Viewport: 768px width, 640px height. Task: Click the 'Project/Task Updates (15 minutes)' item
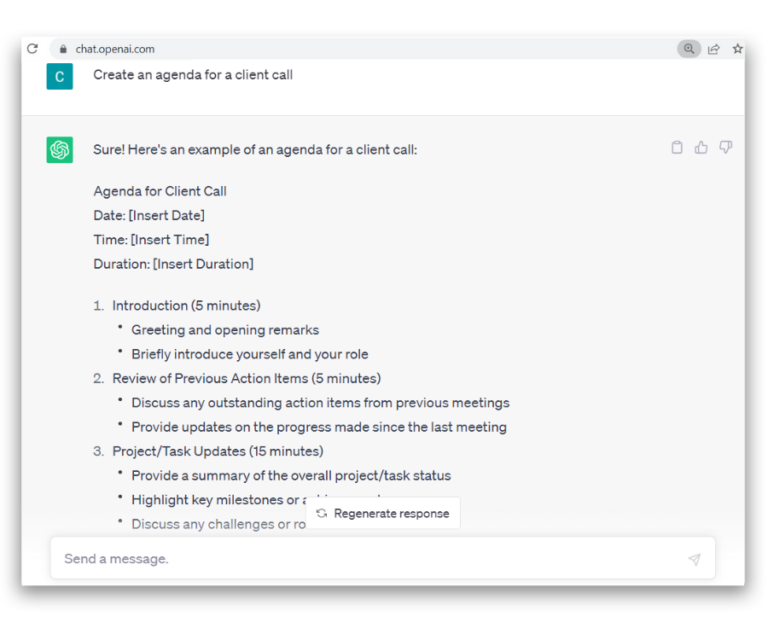tap(217, 451)
